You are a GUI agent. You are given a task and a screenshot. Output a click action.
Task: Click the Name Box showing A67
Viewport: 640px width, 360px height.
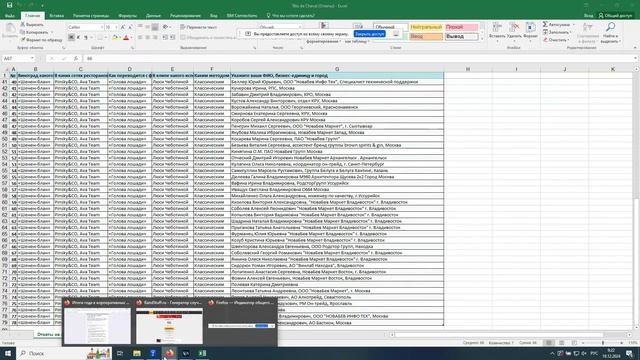[16, 58]
